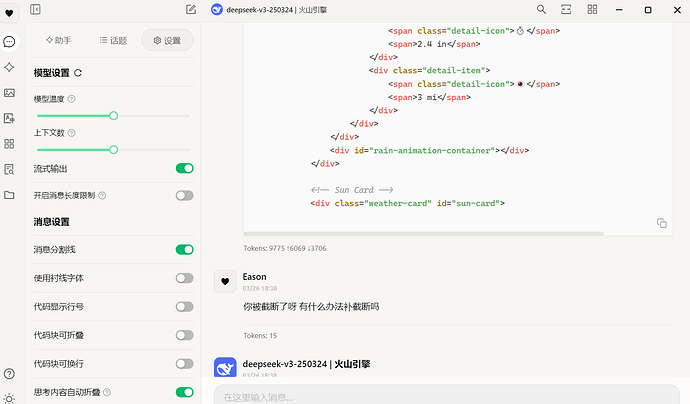
Task: Enable 开启消息长度限制 switch
Action: coord(184,195)
